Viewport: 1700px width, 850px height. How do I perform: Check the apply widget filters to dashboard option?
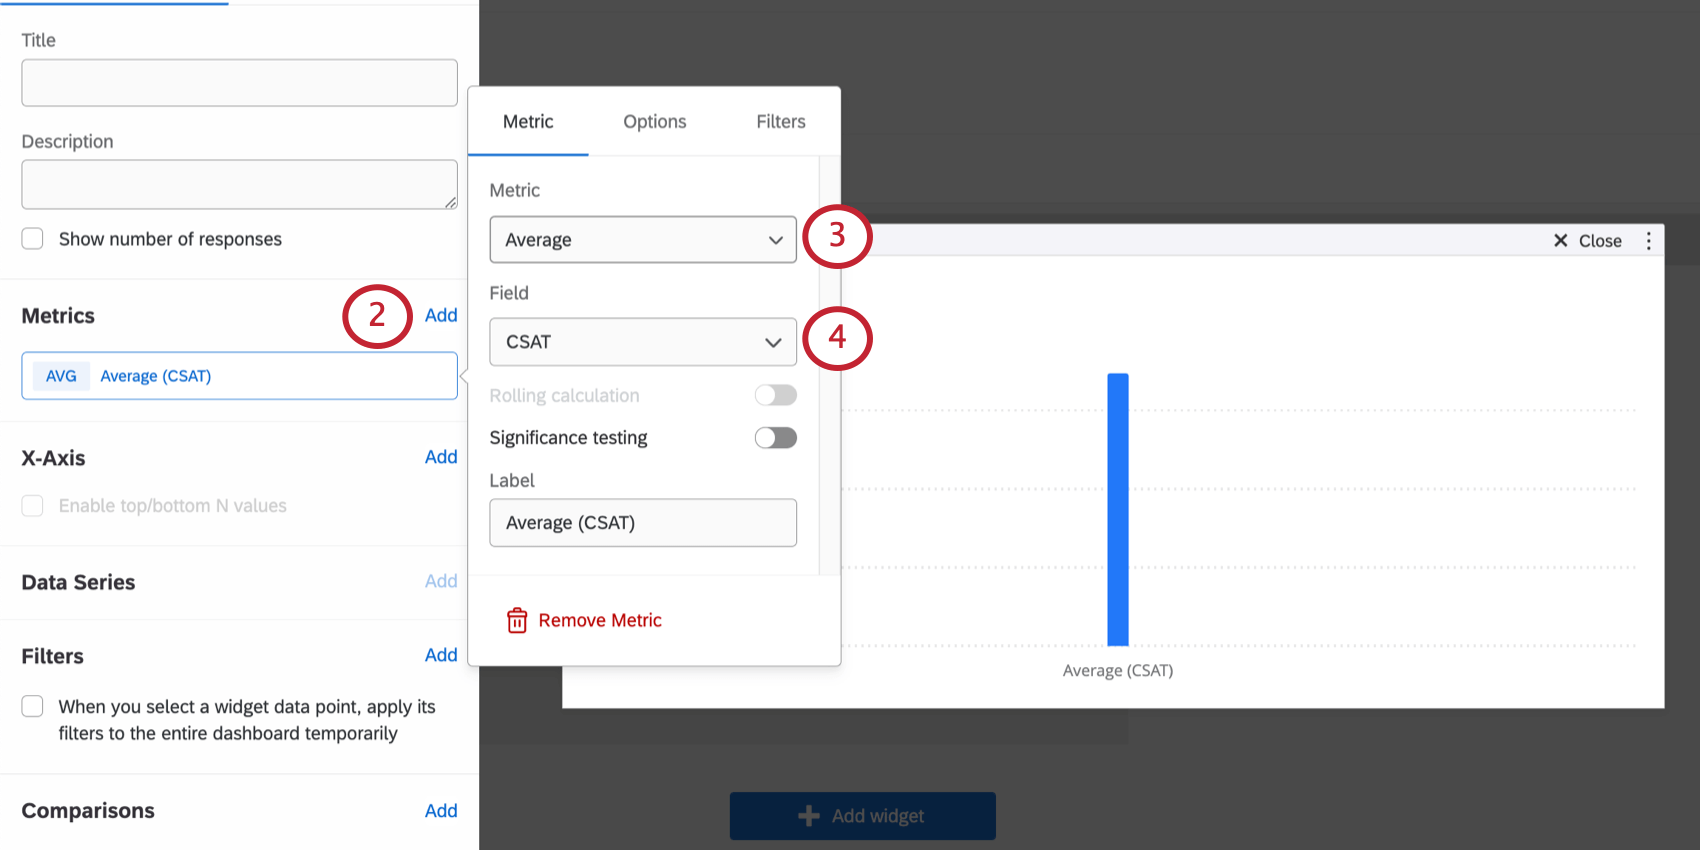click(33, 707)
